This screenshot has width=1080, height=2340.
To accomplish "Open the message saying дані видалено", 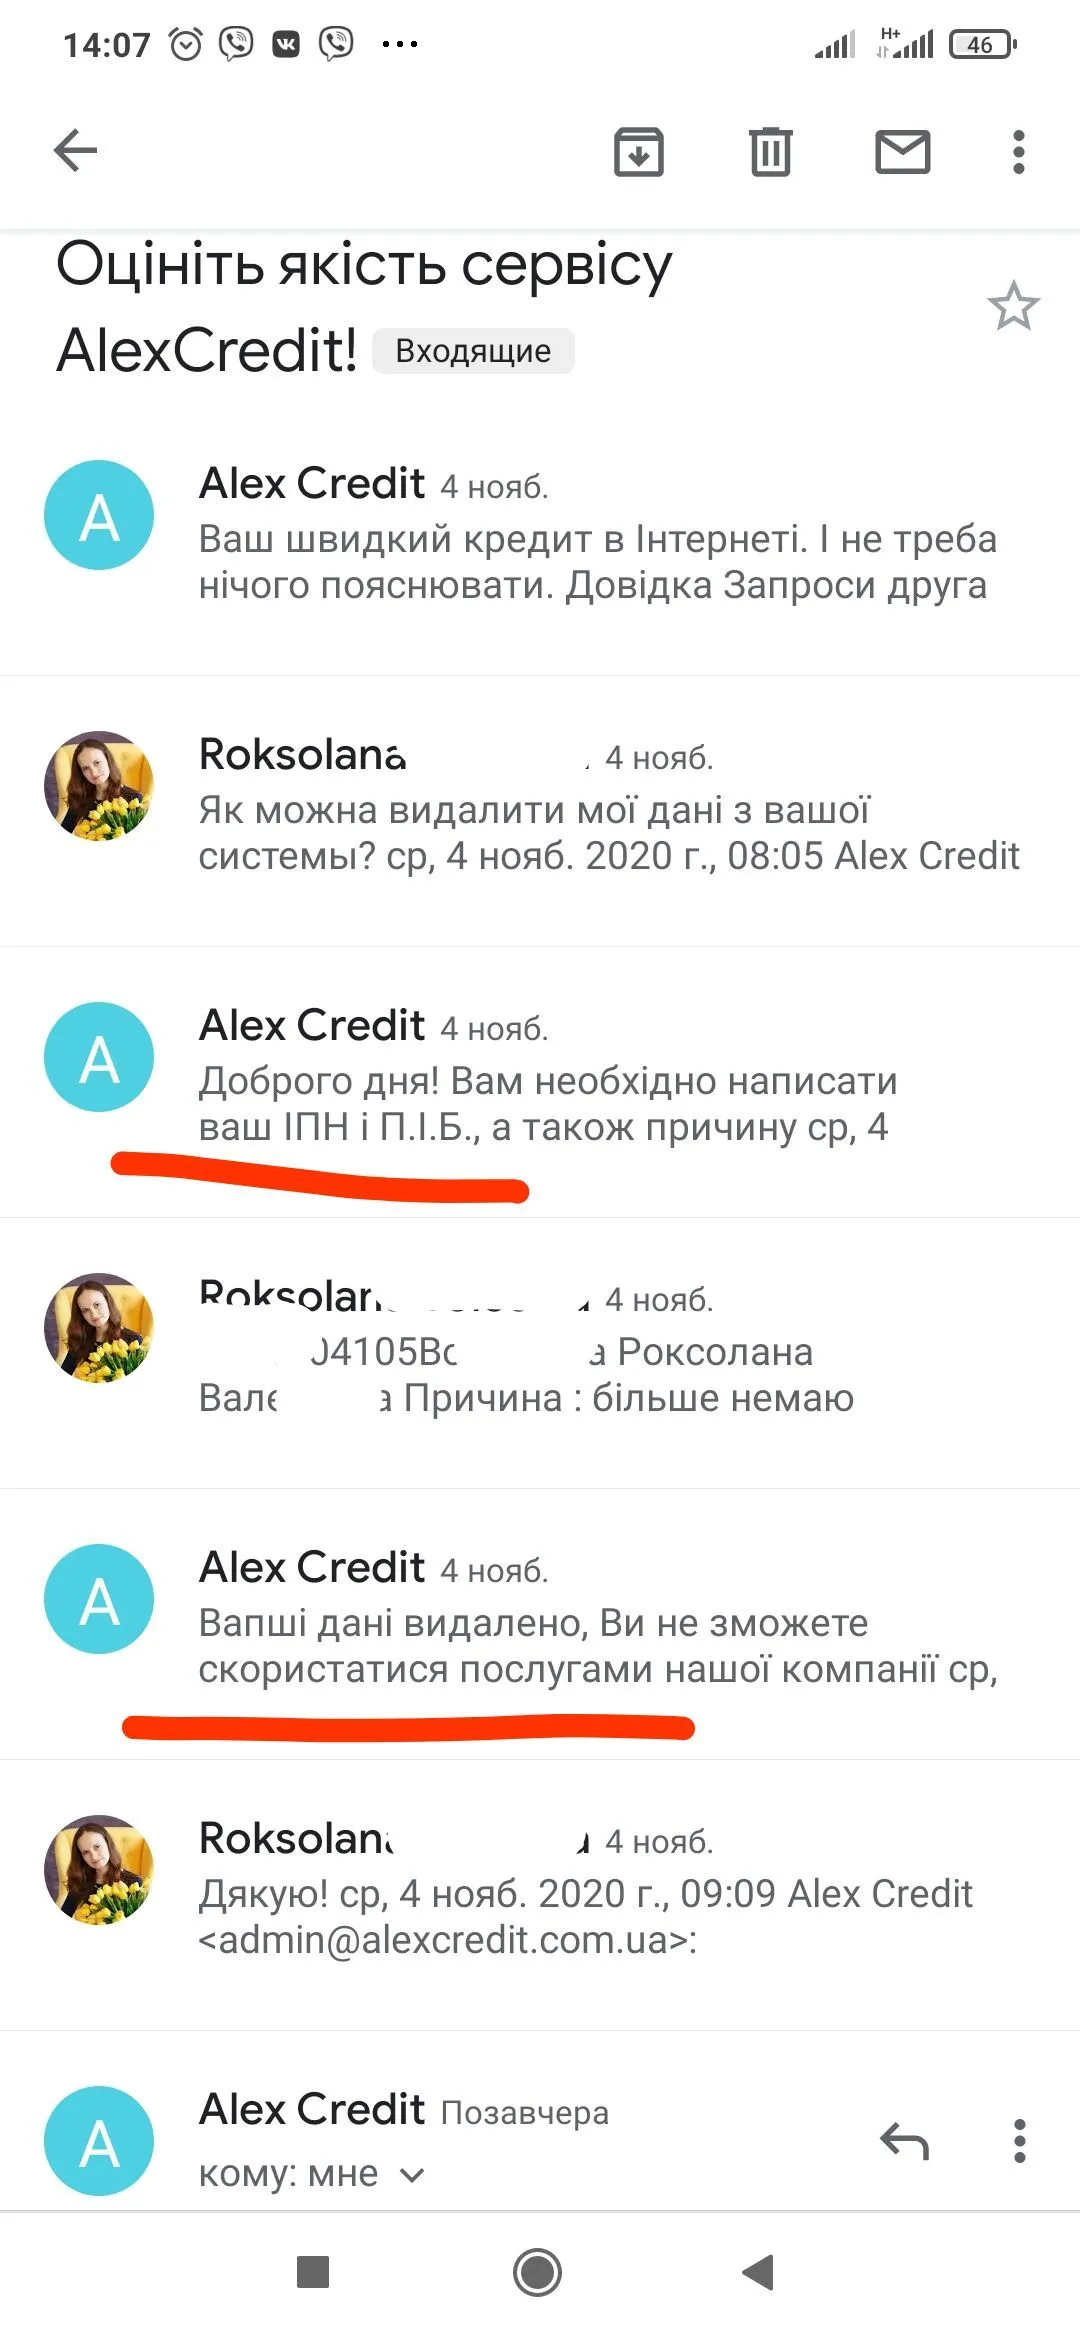I will (x=540, y=1624).
